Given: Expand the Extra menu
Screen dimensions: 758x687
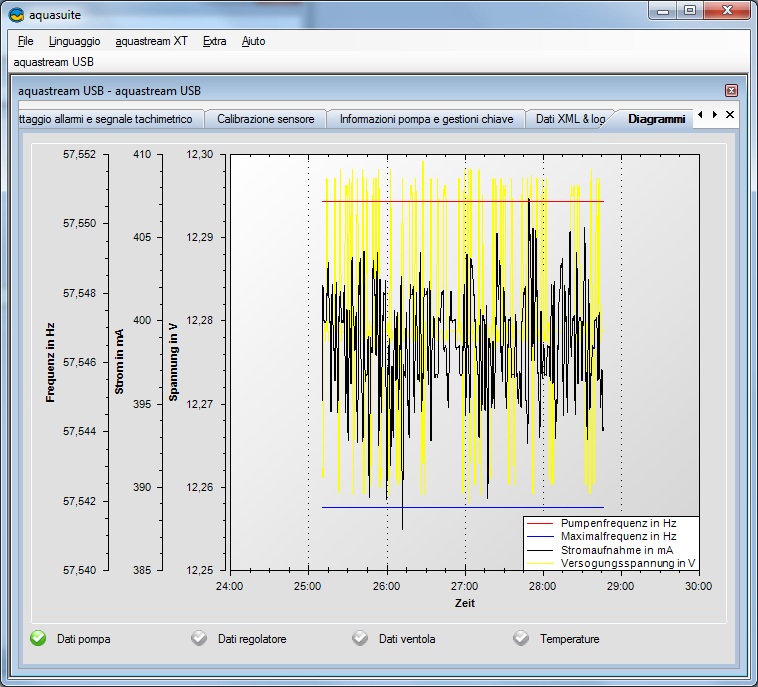Looking at the screenshot, I should 214,41.
